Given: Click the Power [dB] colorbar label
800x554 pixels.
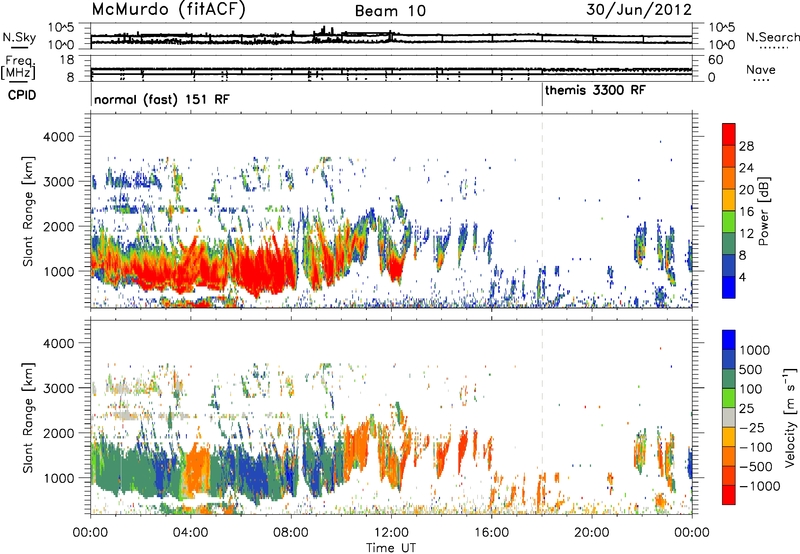Looking at the screenshot, I should pos(764,211).
